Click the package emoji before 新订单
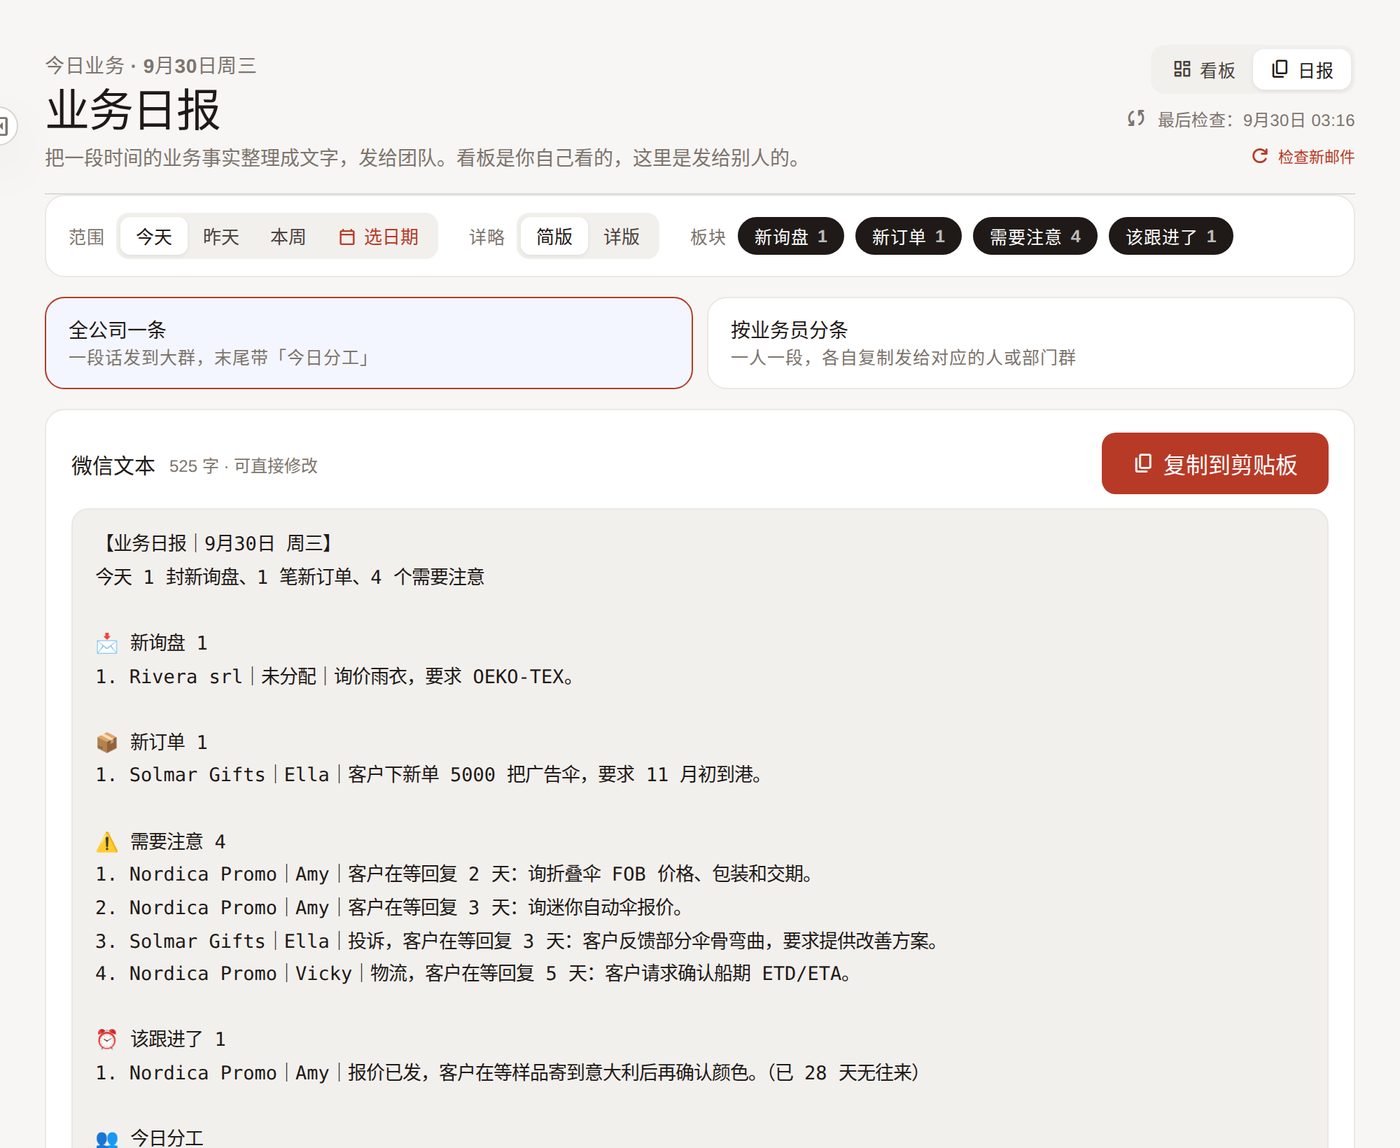The height and width of the screenshot is (1148, 1400). click(107, 742)
